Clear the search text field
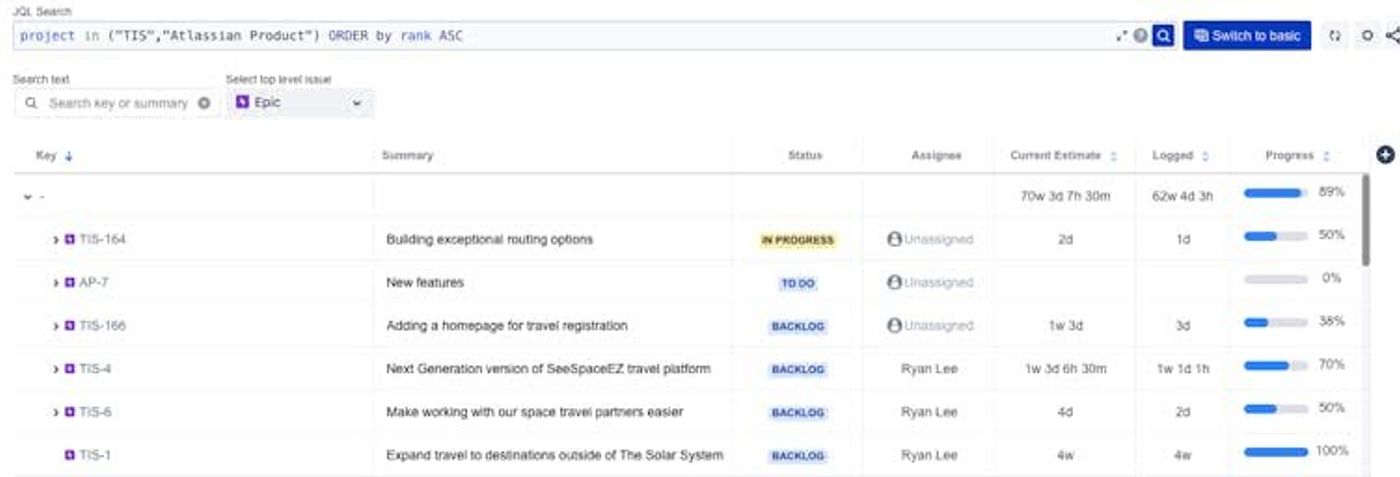This screenshot has height=477, width=1400. (205, 103)
